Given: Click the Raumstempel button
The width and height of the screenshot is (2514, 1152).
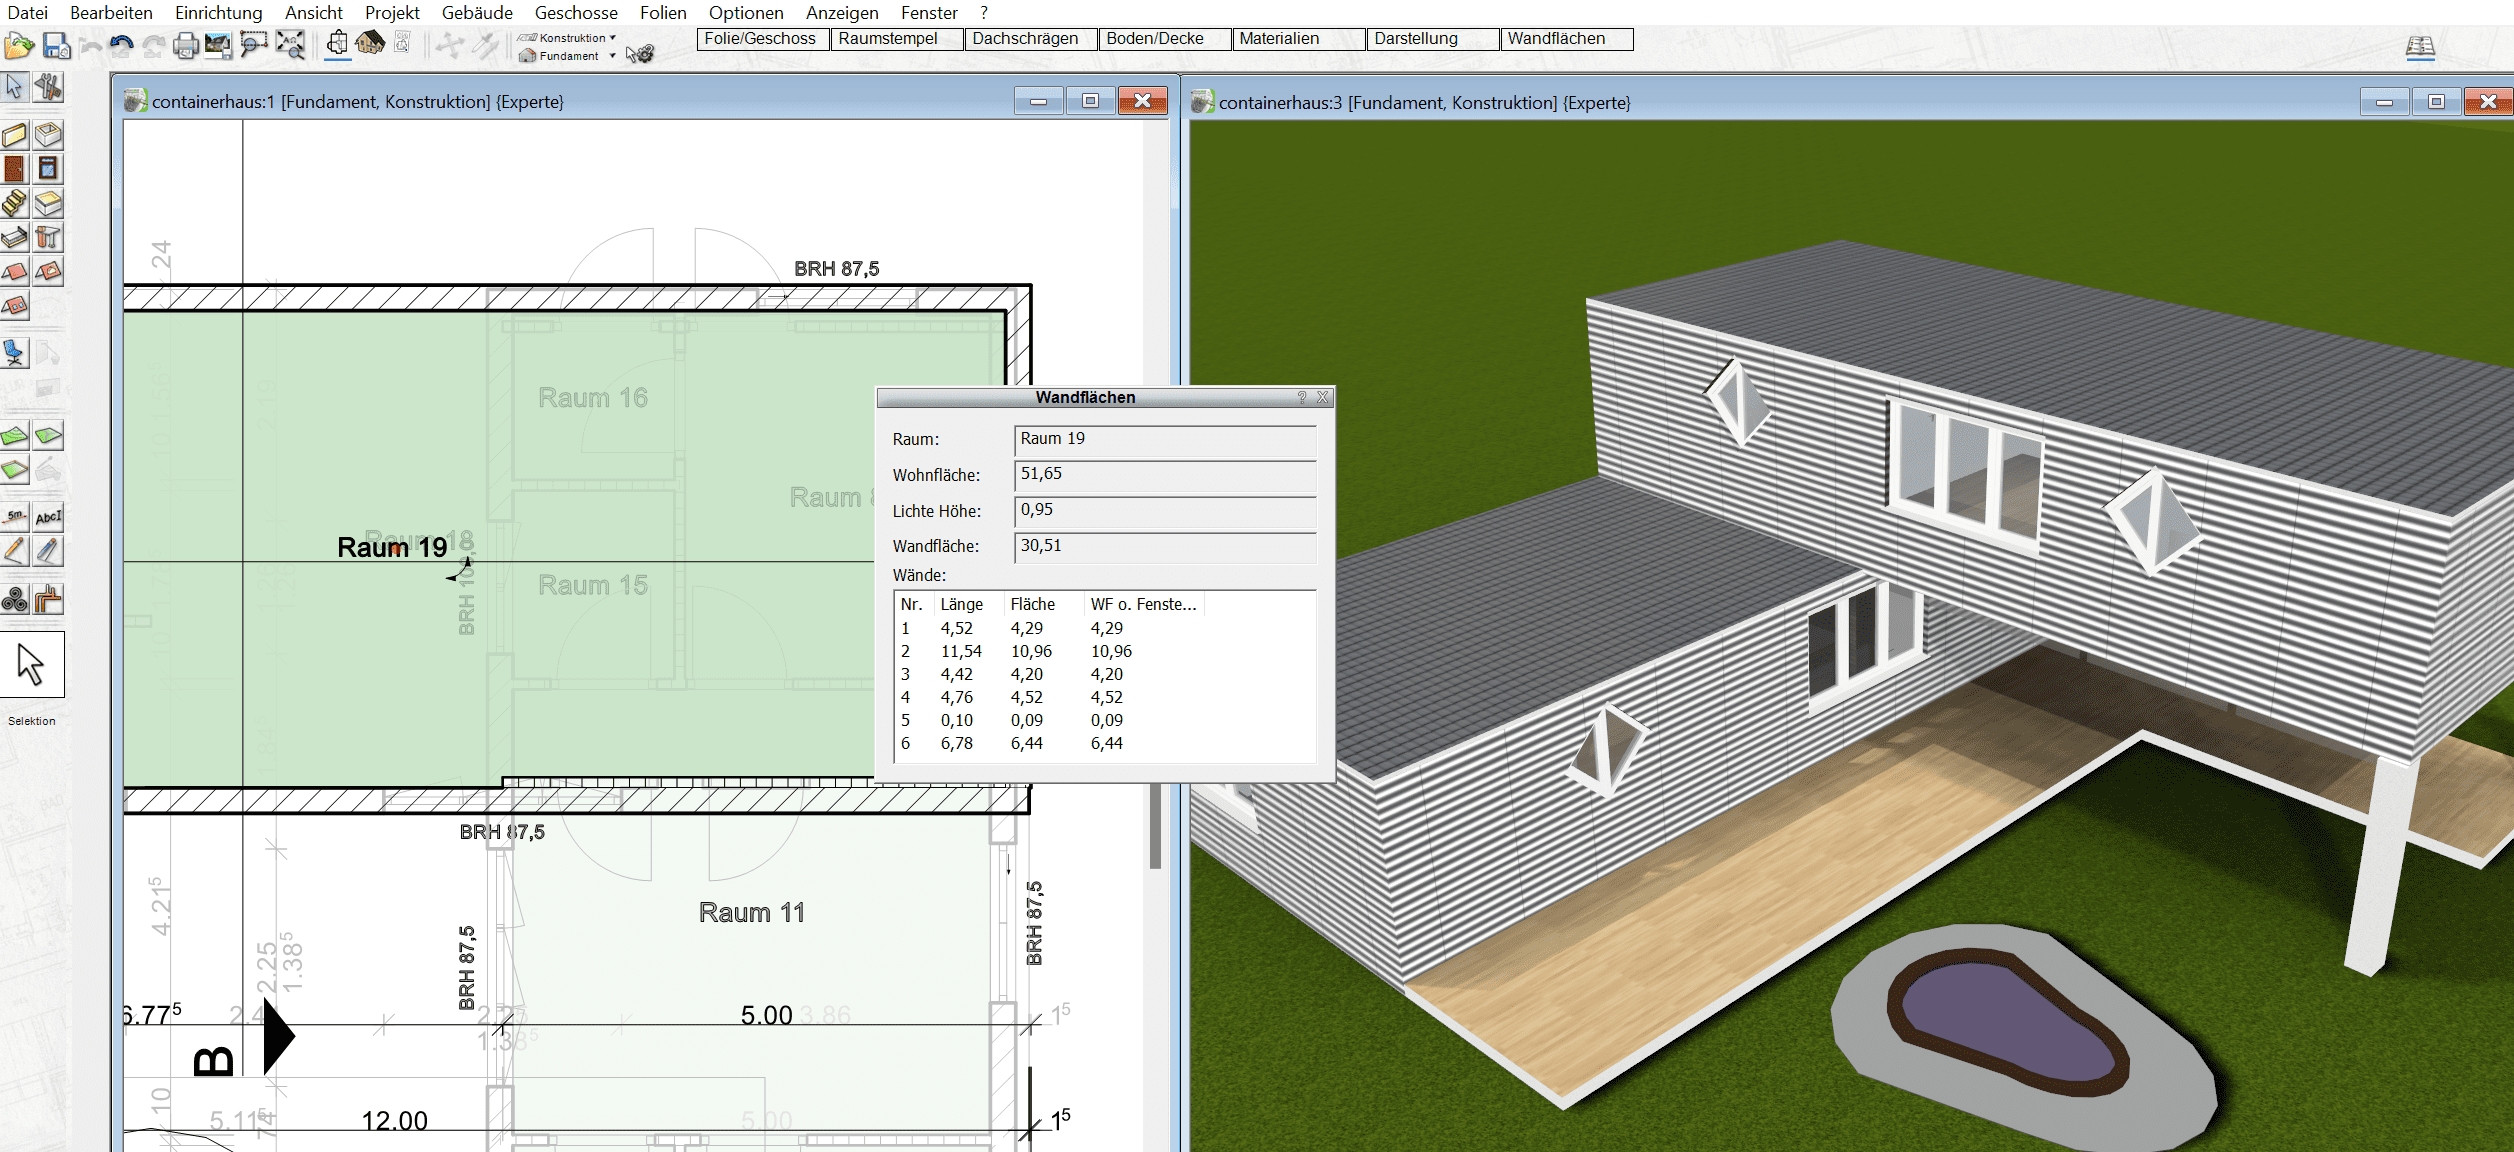Looking at the screenshot, I should tap(896, 39).
